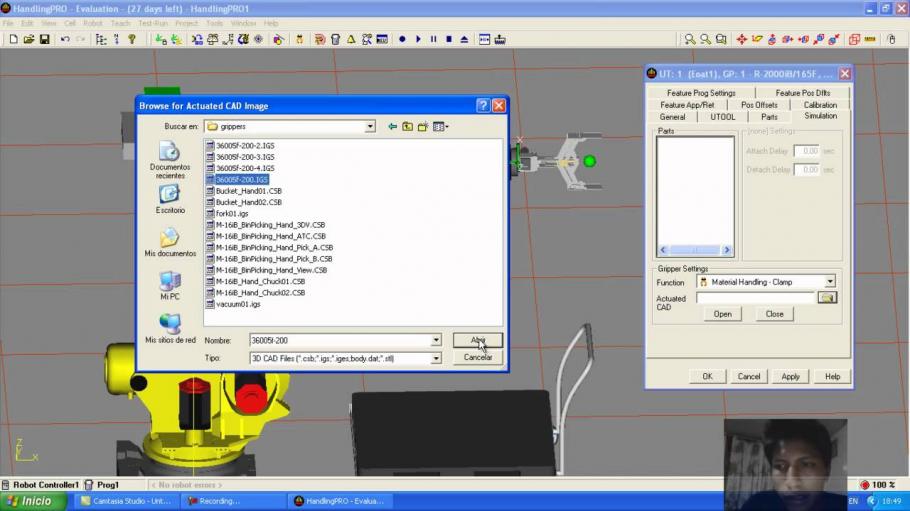Expand the Tipo file type dropdown
The width and height of the screenshot is (910, 511).
436,358
